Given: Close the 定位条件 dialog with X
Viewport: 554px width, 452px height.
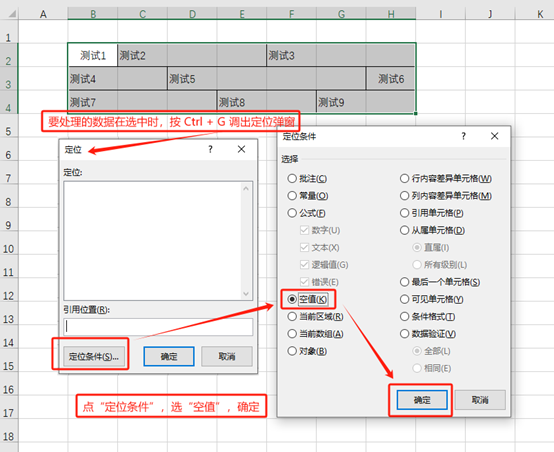Looking at the screenshot, I should [494, 136].
